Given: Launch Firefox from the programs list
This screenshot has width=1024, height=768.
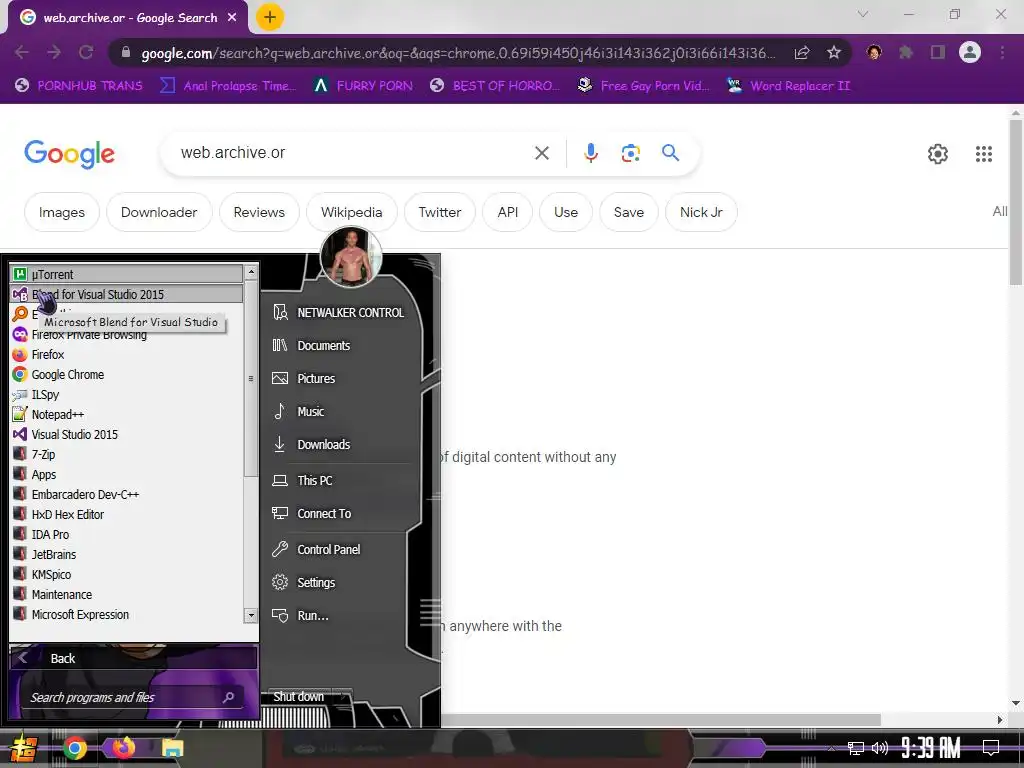Looking at the screenshot, I should (x=127, y=355).
